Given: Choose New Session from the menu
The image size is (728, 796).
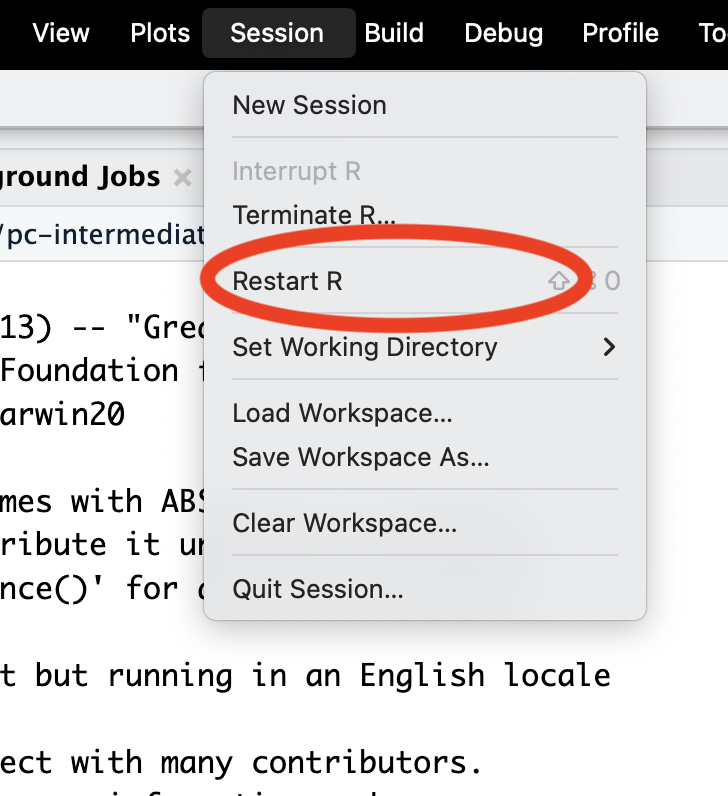Looking at the screenshot, I should (309, 105).
